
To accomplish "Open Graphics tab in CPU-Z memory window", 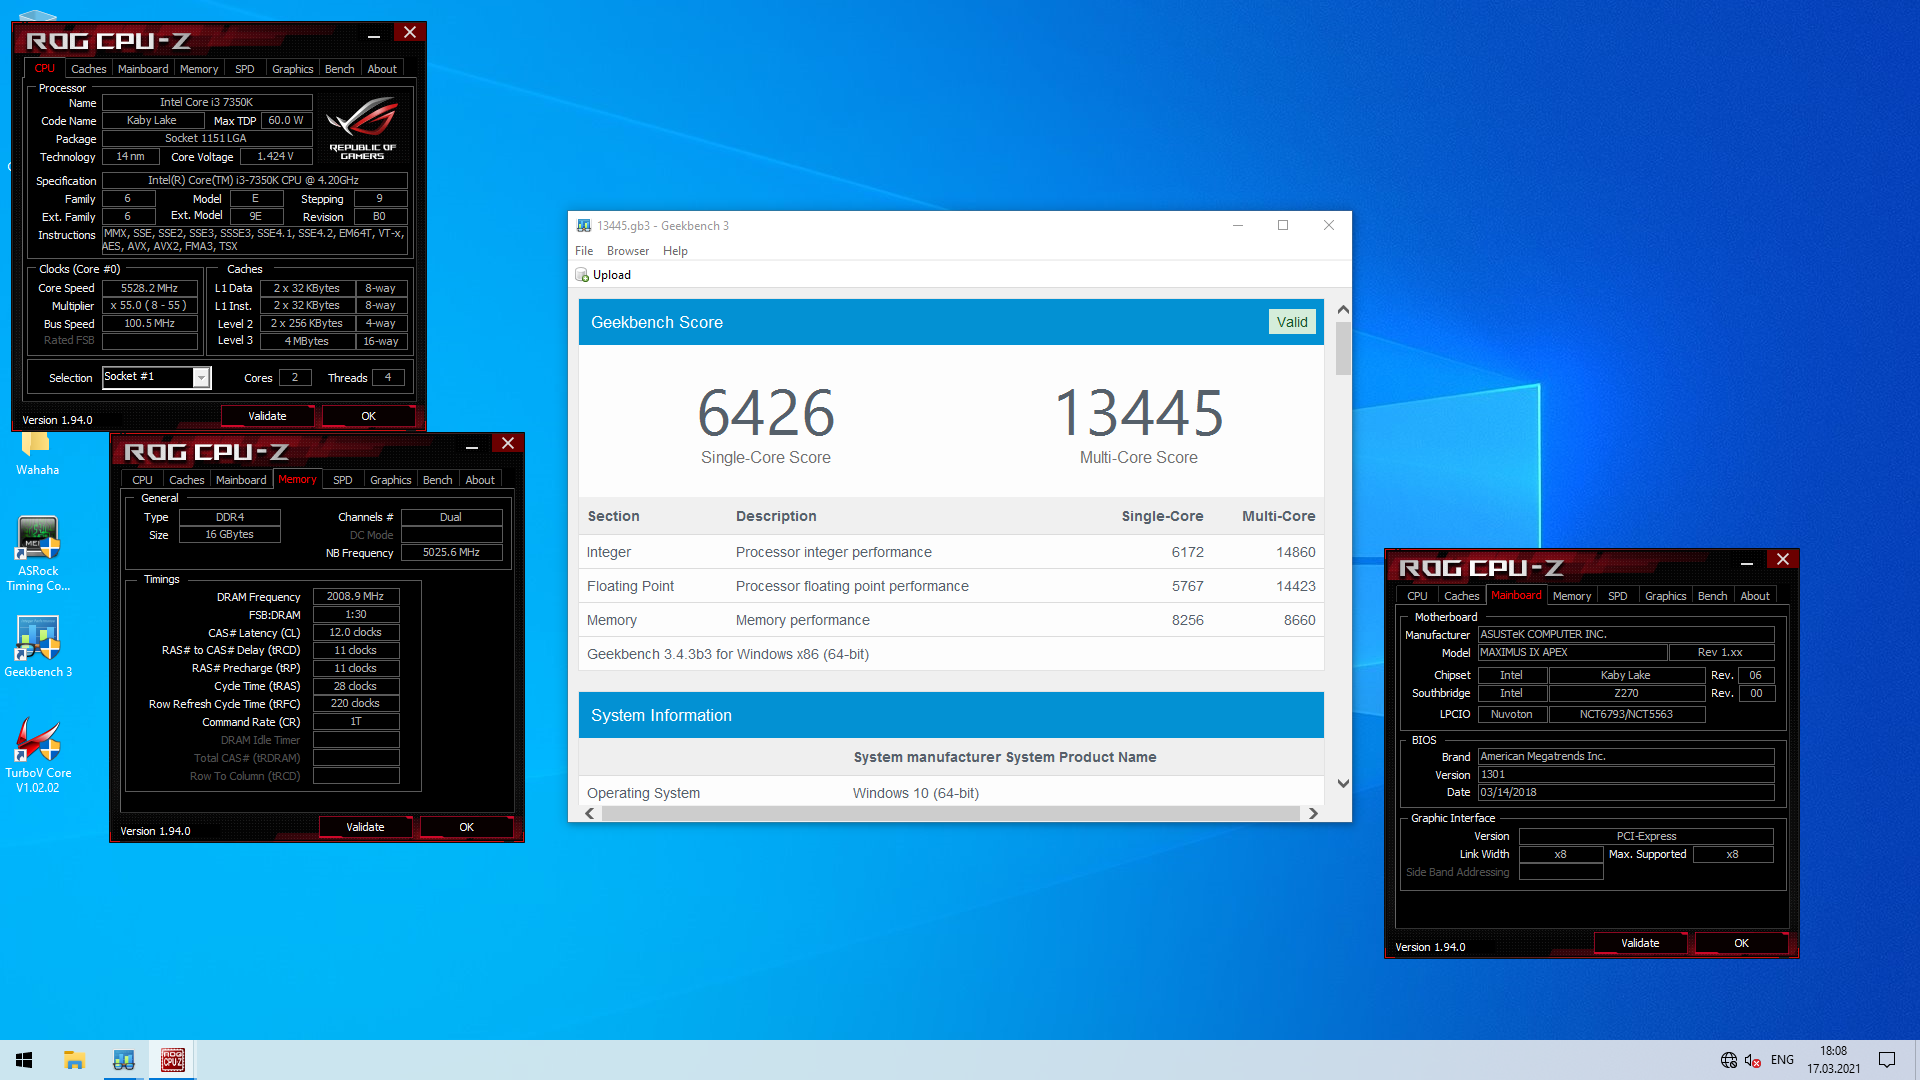I will point(390,480).
